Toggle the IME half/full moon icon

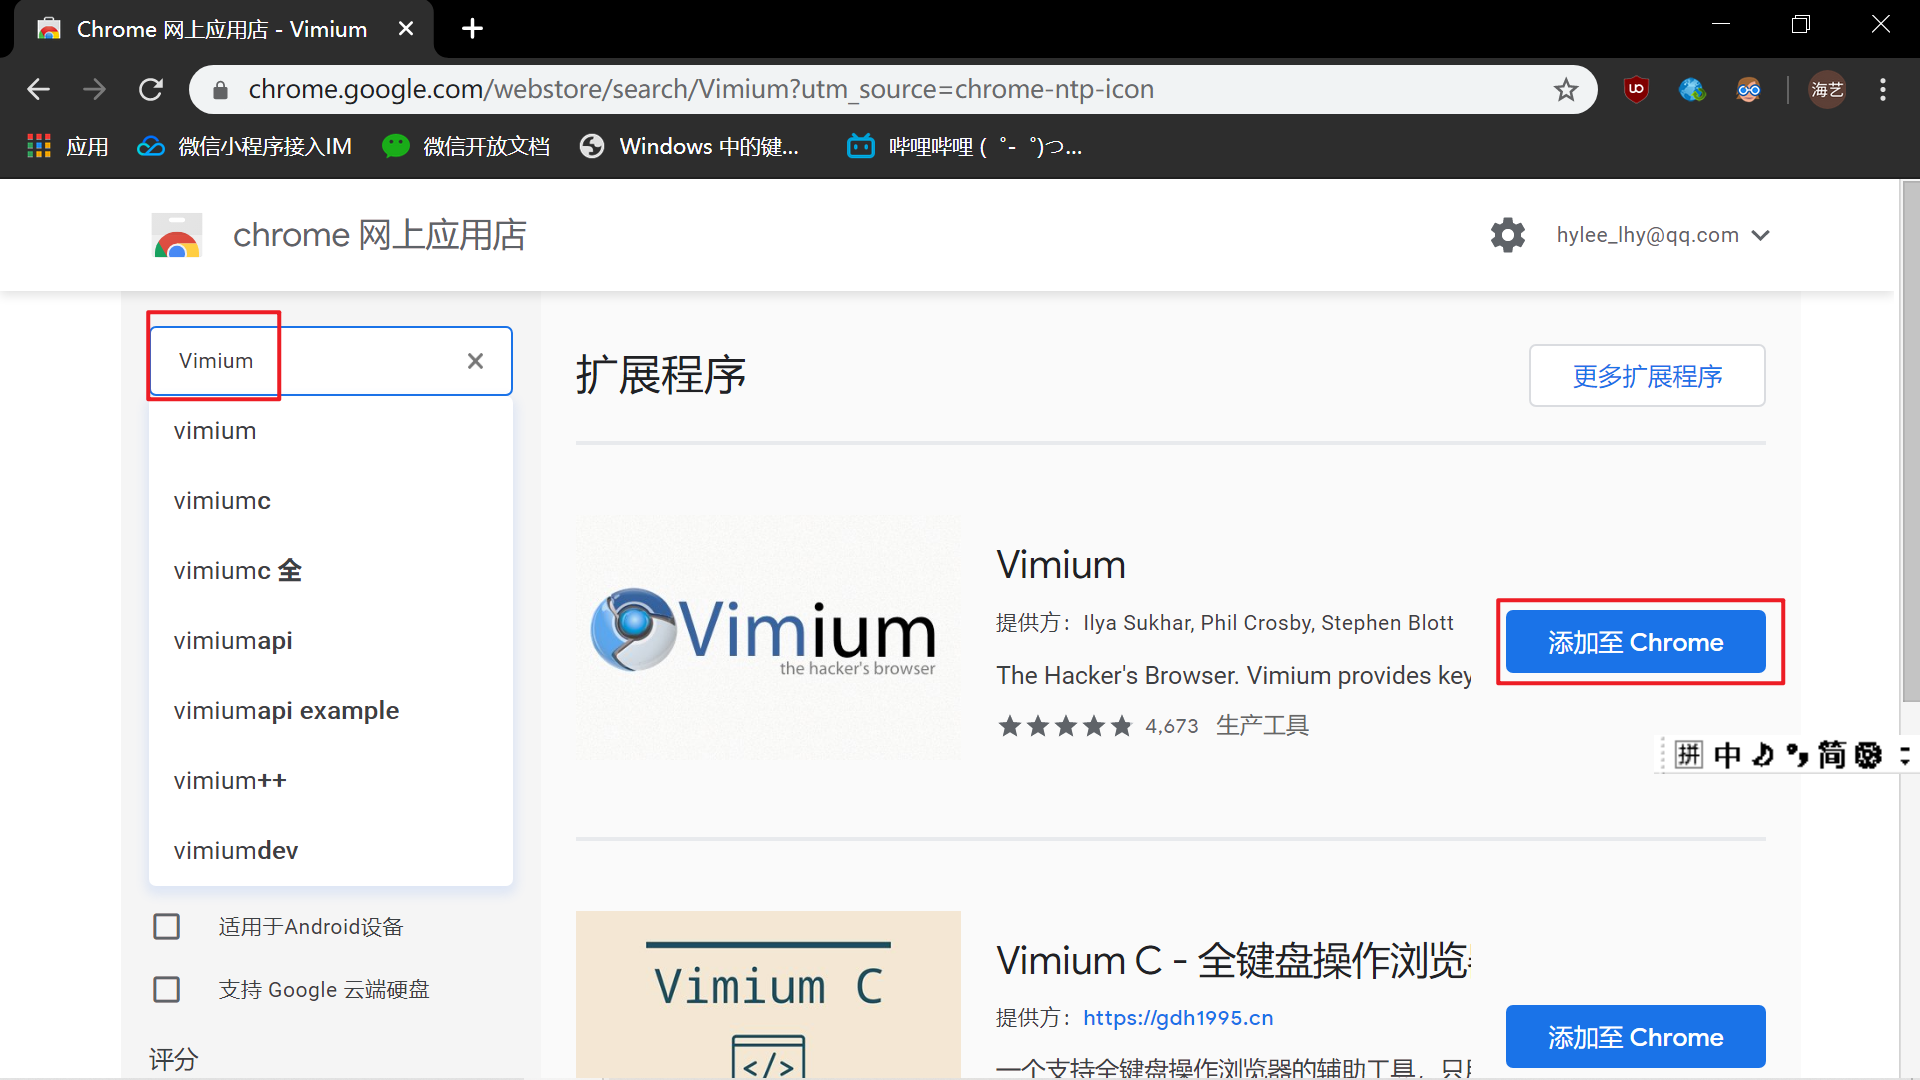click(1762, 755)
